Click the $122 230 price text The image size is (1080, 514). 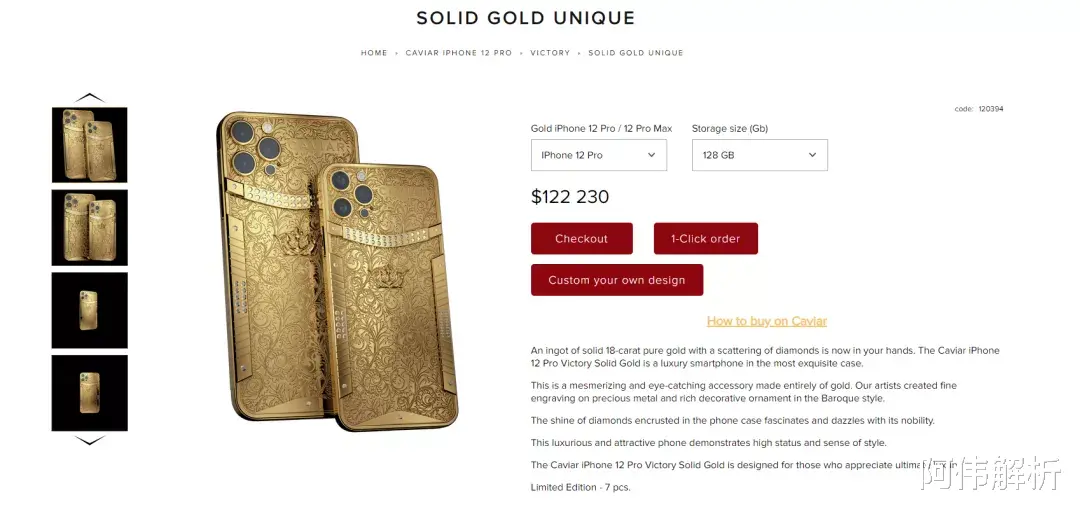click(570, 197)
